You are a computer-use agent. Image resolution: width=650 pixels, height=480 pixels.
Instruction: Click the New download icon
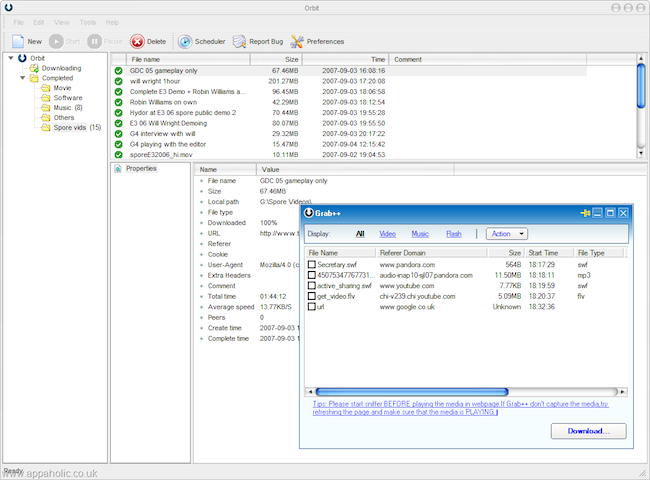tap(18, 41)
